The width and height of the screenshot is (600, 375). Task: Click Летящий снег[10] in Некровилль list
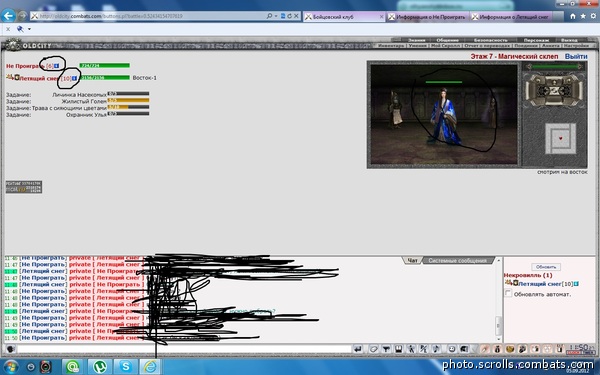pos(546,284)
